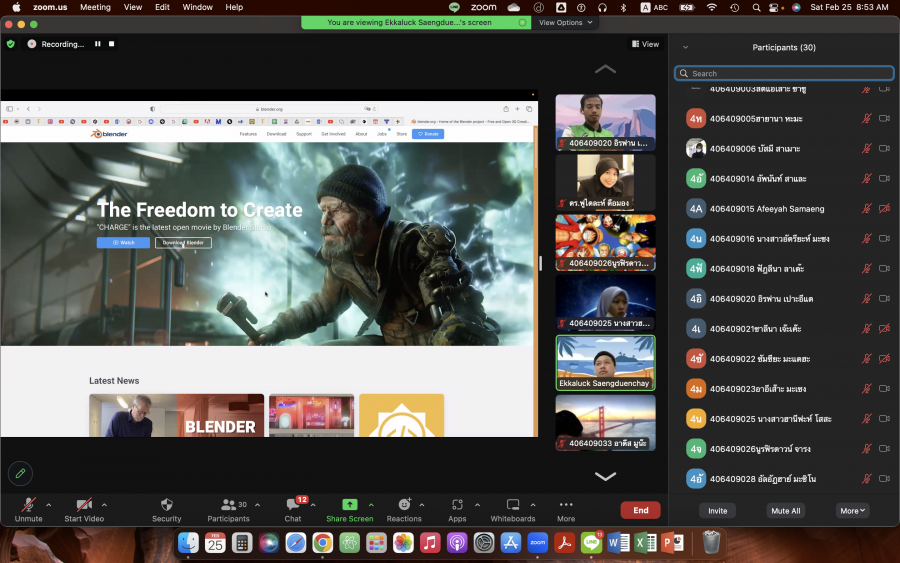Open the Chat icon with 12 unread
Viewport: 900px width, 563px height.
pos(293,505)
